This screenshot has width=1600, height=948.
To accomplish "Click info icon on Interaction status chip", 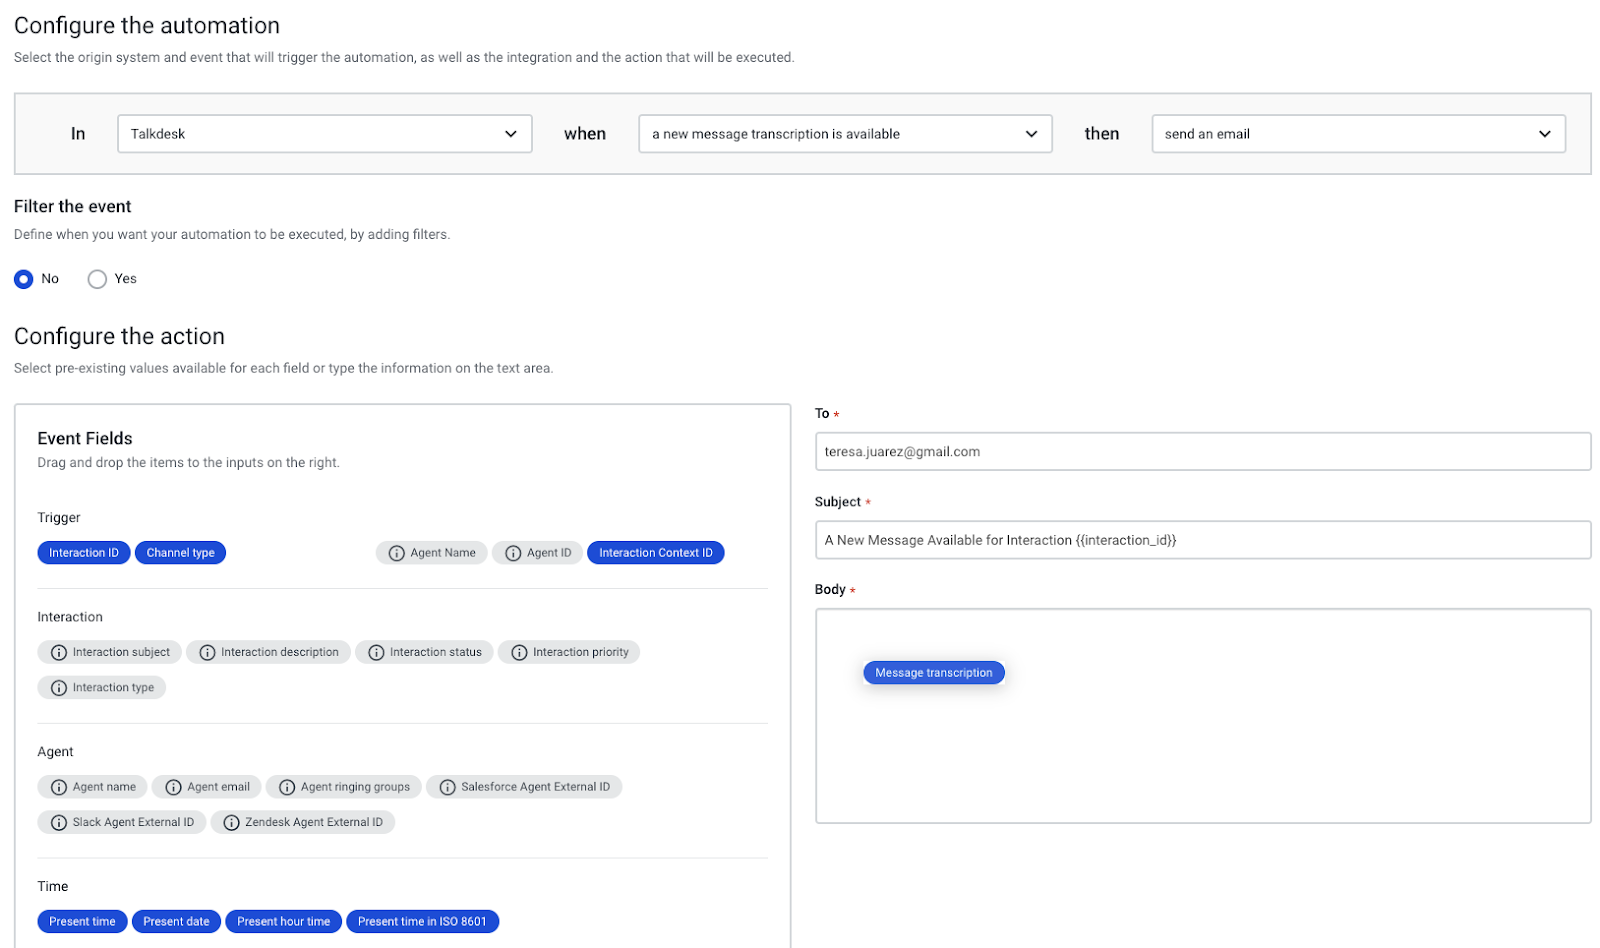I will click(x=376, y=653).
